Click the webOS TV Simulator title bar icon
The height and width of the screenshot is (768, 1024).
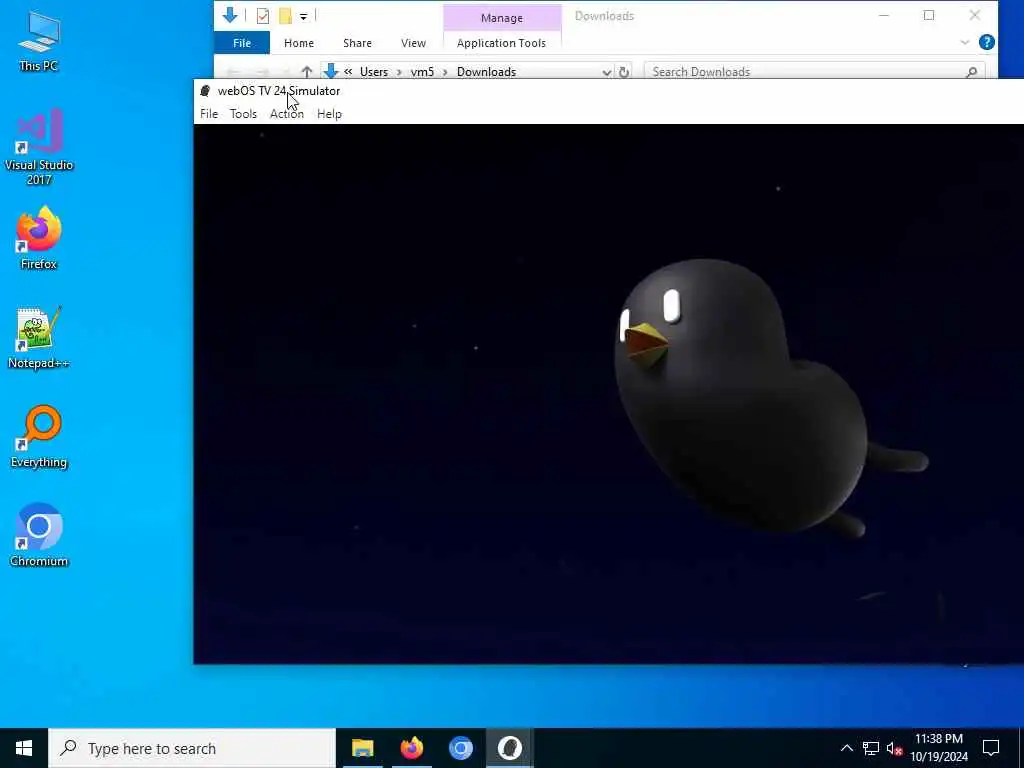(205, 91)
